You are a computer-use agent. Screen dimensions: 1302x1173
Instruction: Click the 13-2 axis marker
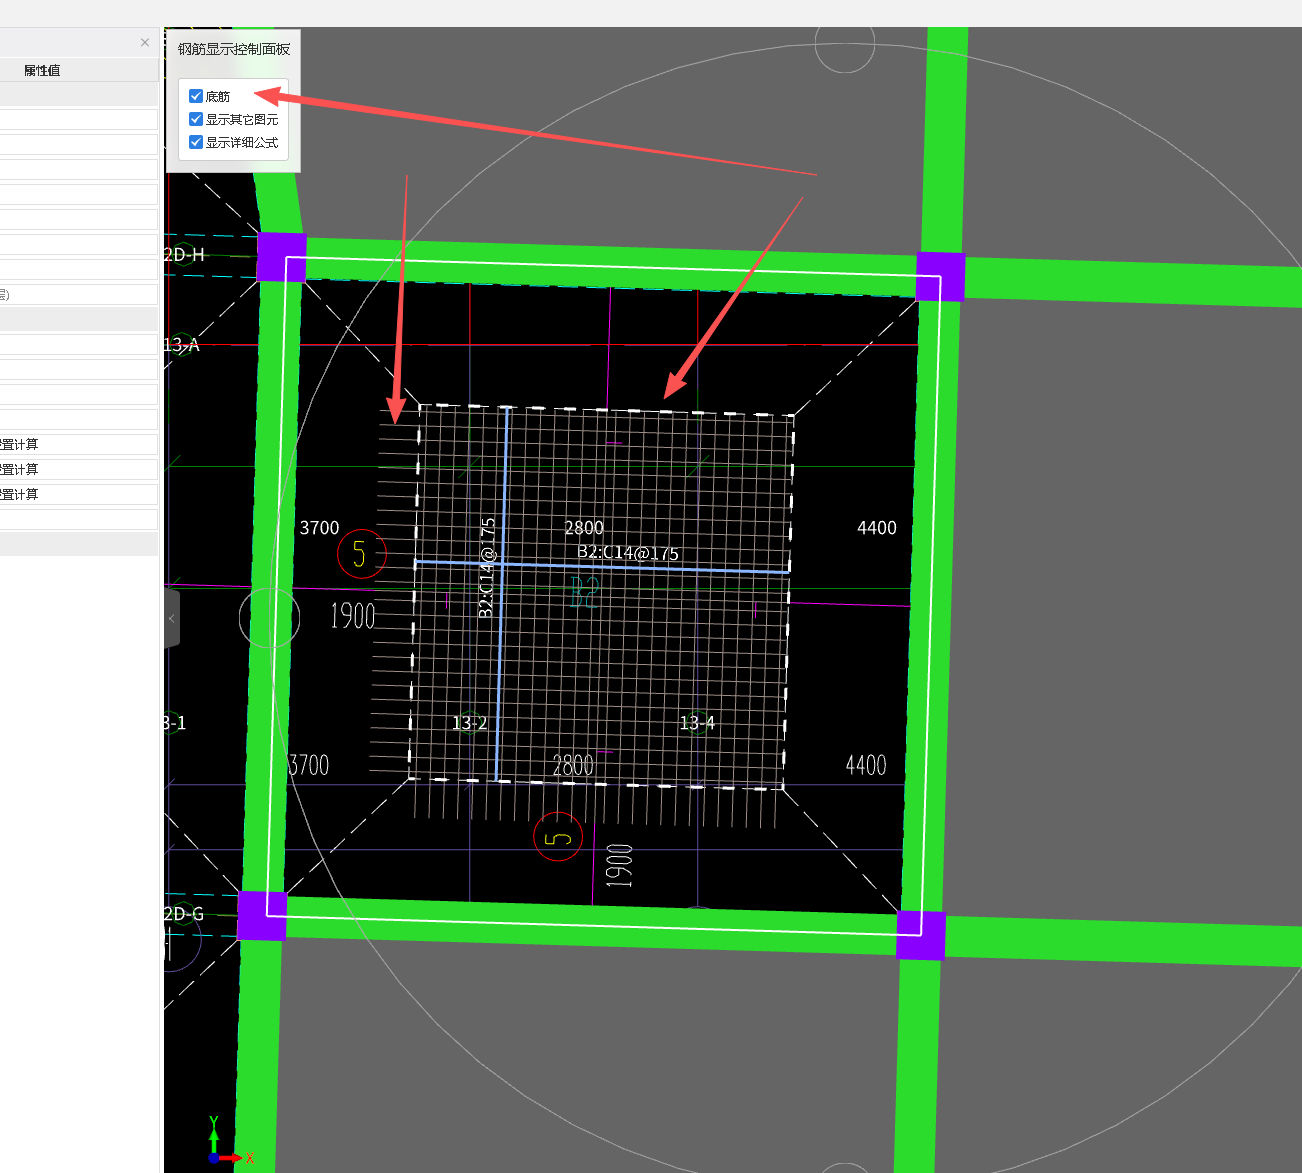point(470,723)
